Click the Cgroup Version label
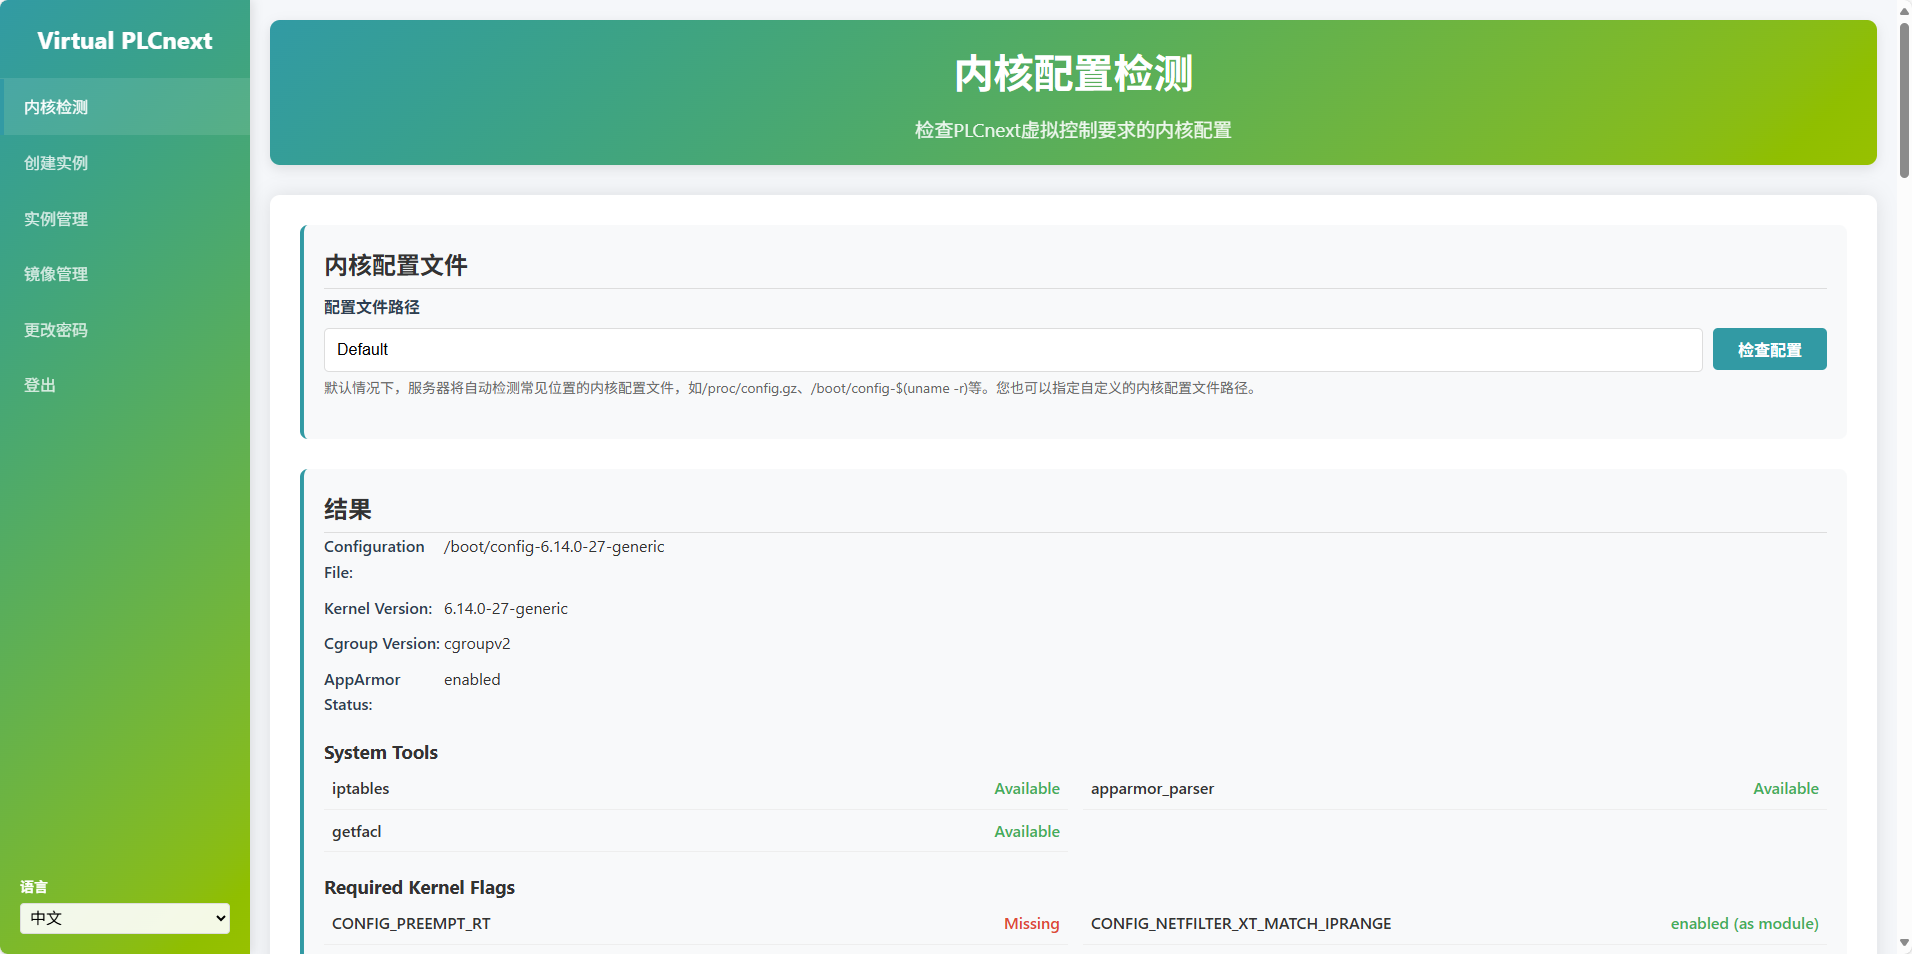This screenshot has width=1912, height=954. coord(382,644)
